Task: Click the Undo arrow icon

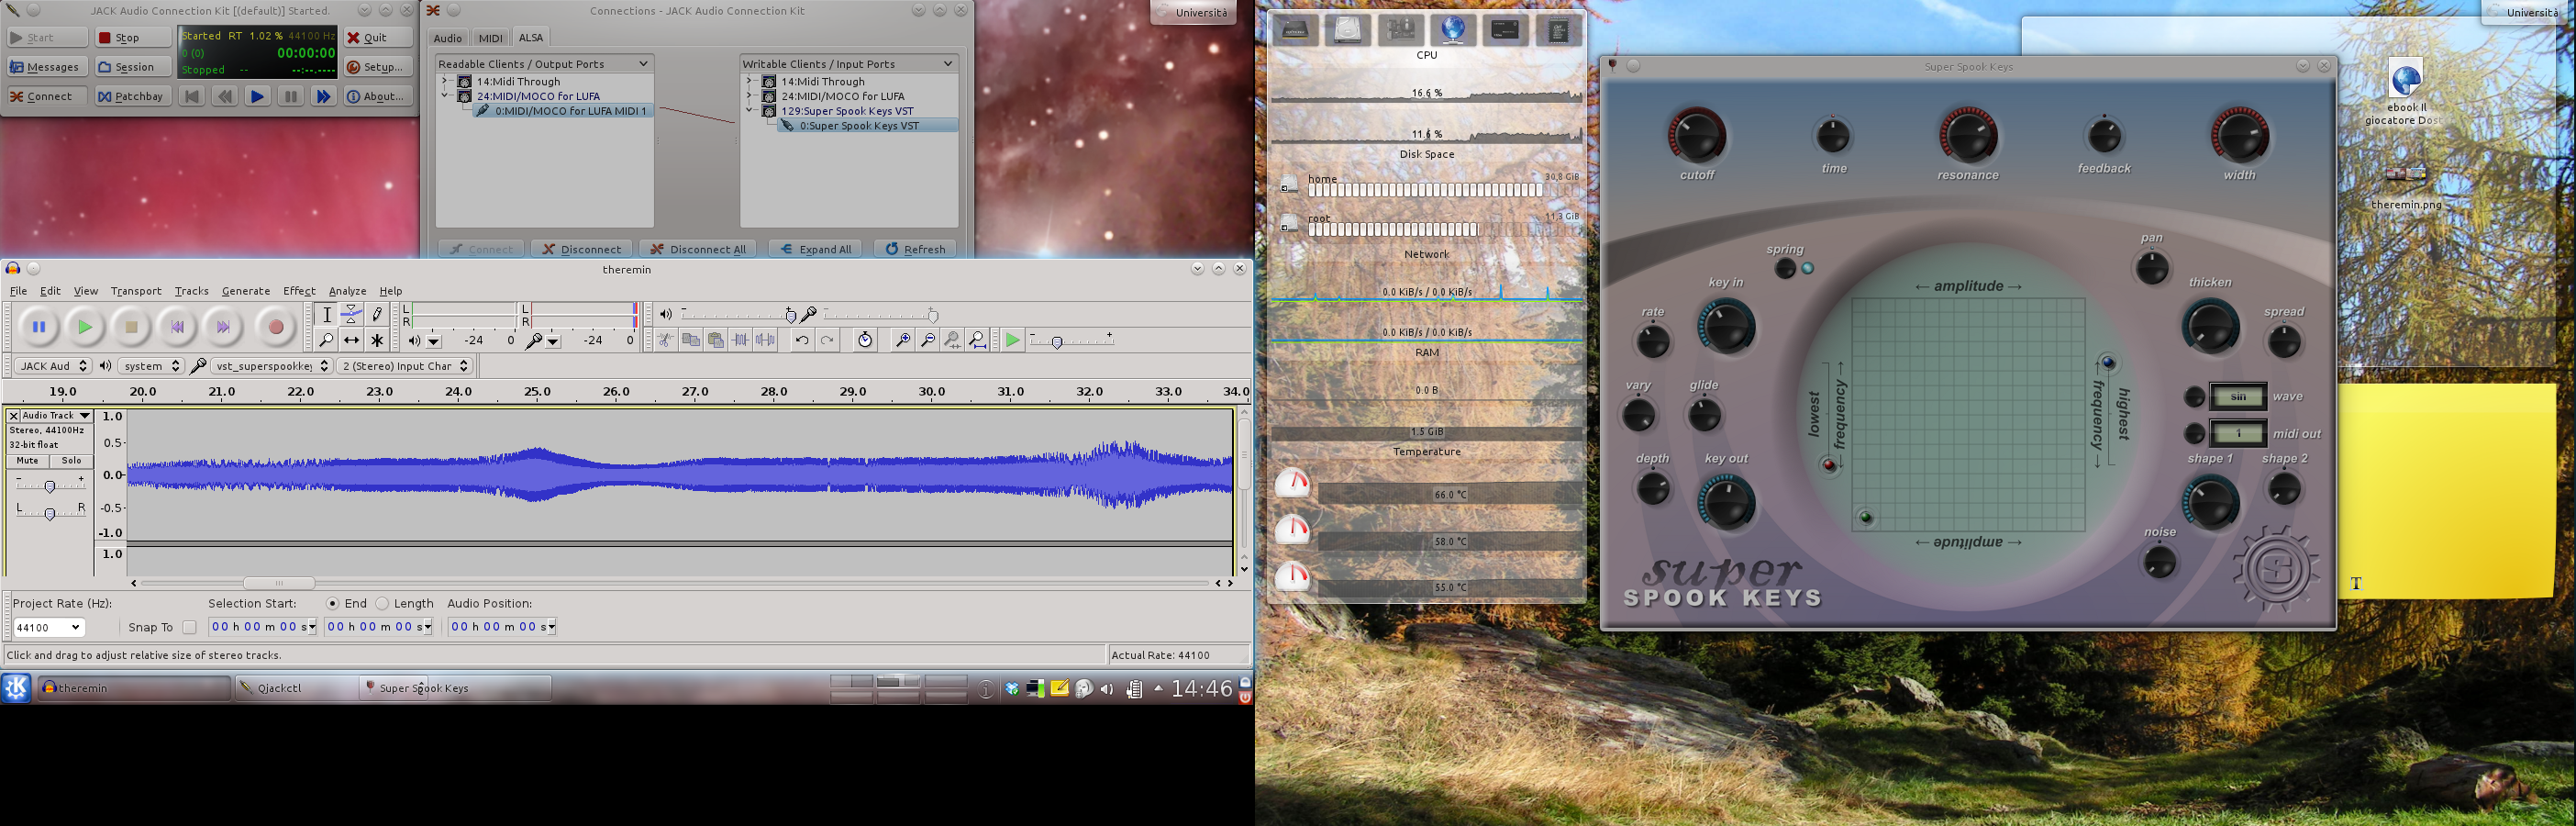Action: 802,341
